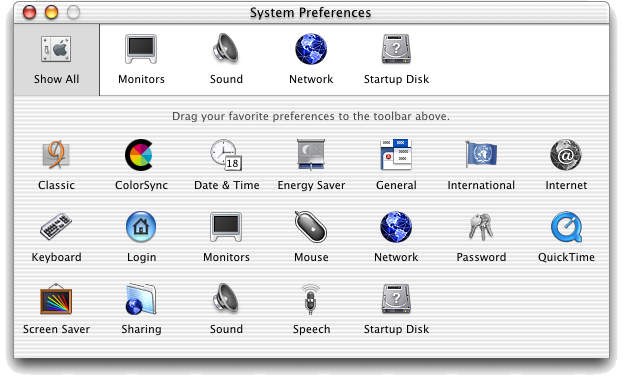The image size is (623, 381).
Task: Click the Show All toolbar button
Action: 56,60
